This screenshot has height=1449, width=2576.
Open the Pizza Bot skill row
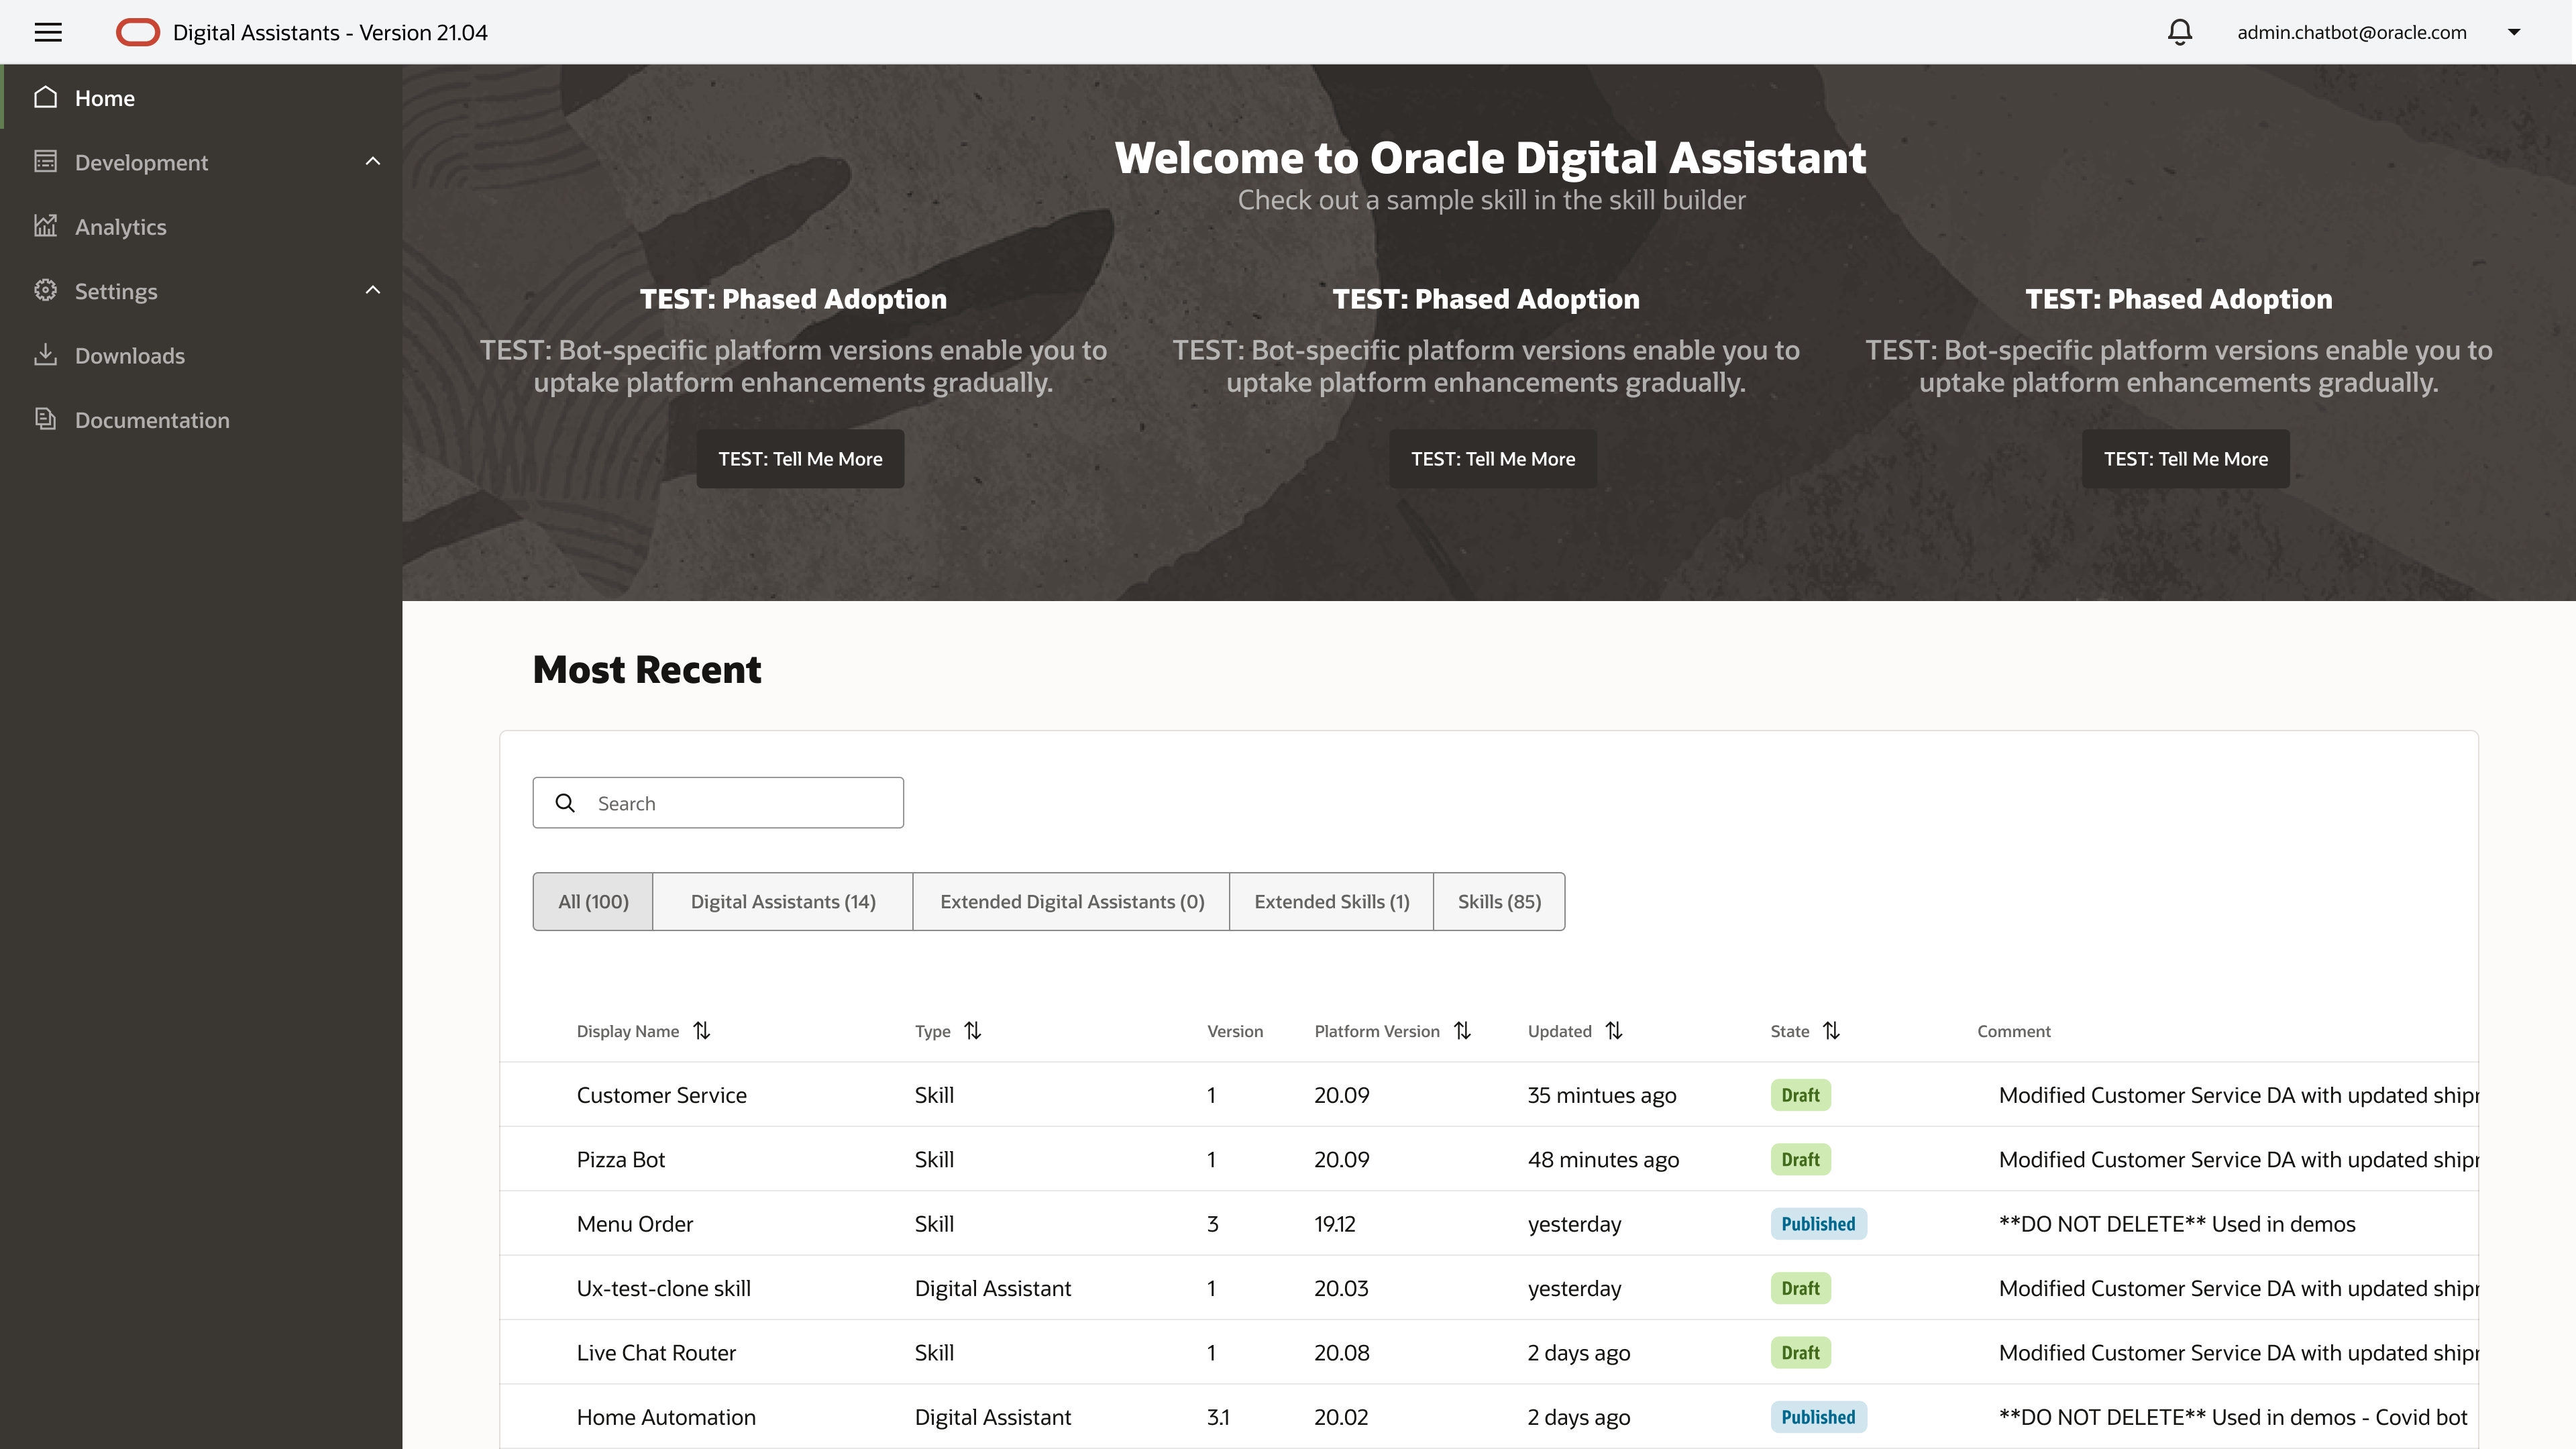[x=1489, y=1159]
